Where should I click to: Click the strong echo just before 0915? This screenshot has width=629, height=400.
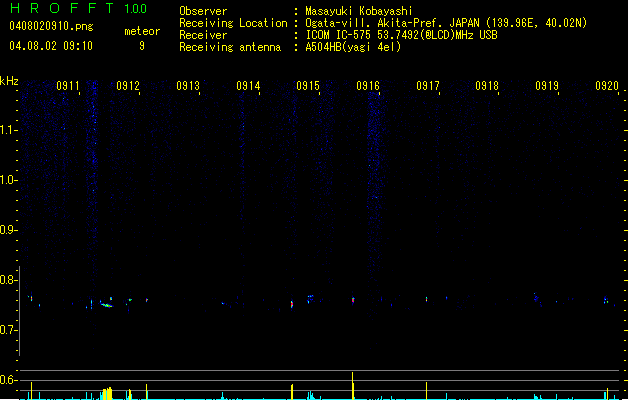[292, 305]
